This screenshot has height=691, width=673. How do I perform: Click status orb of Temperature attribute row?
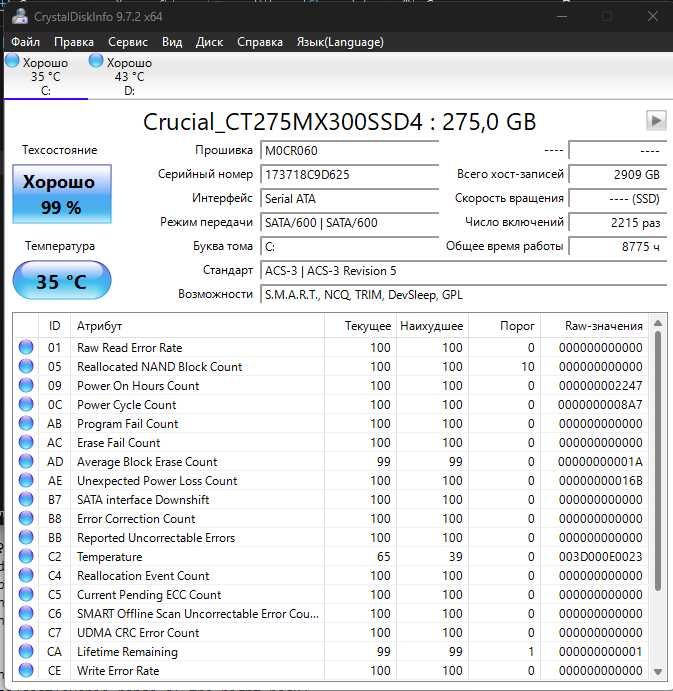click(26, 556)
